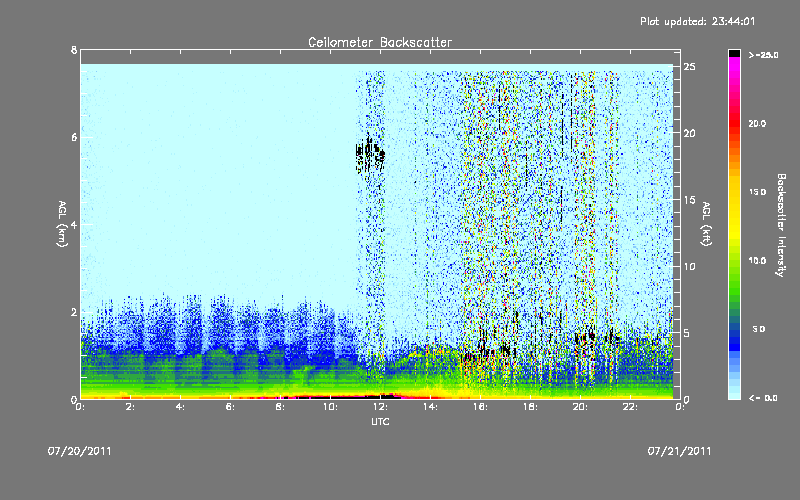Select the "15" kft tick on right axis

pos(689,200)
